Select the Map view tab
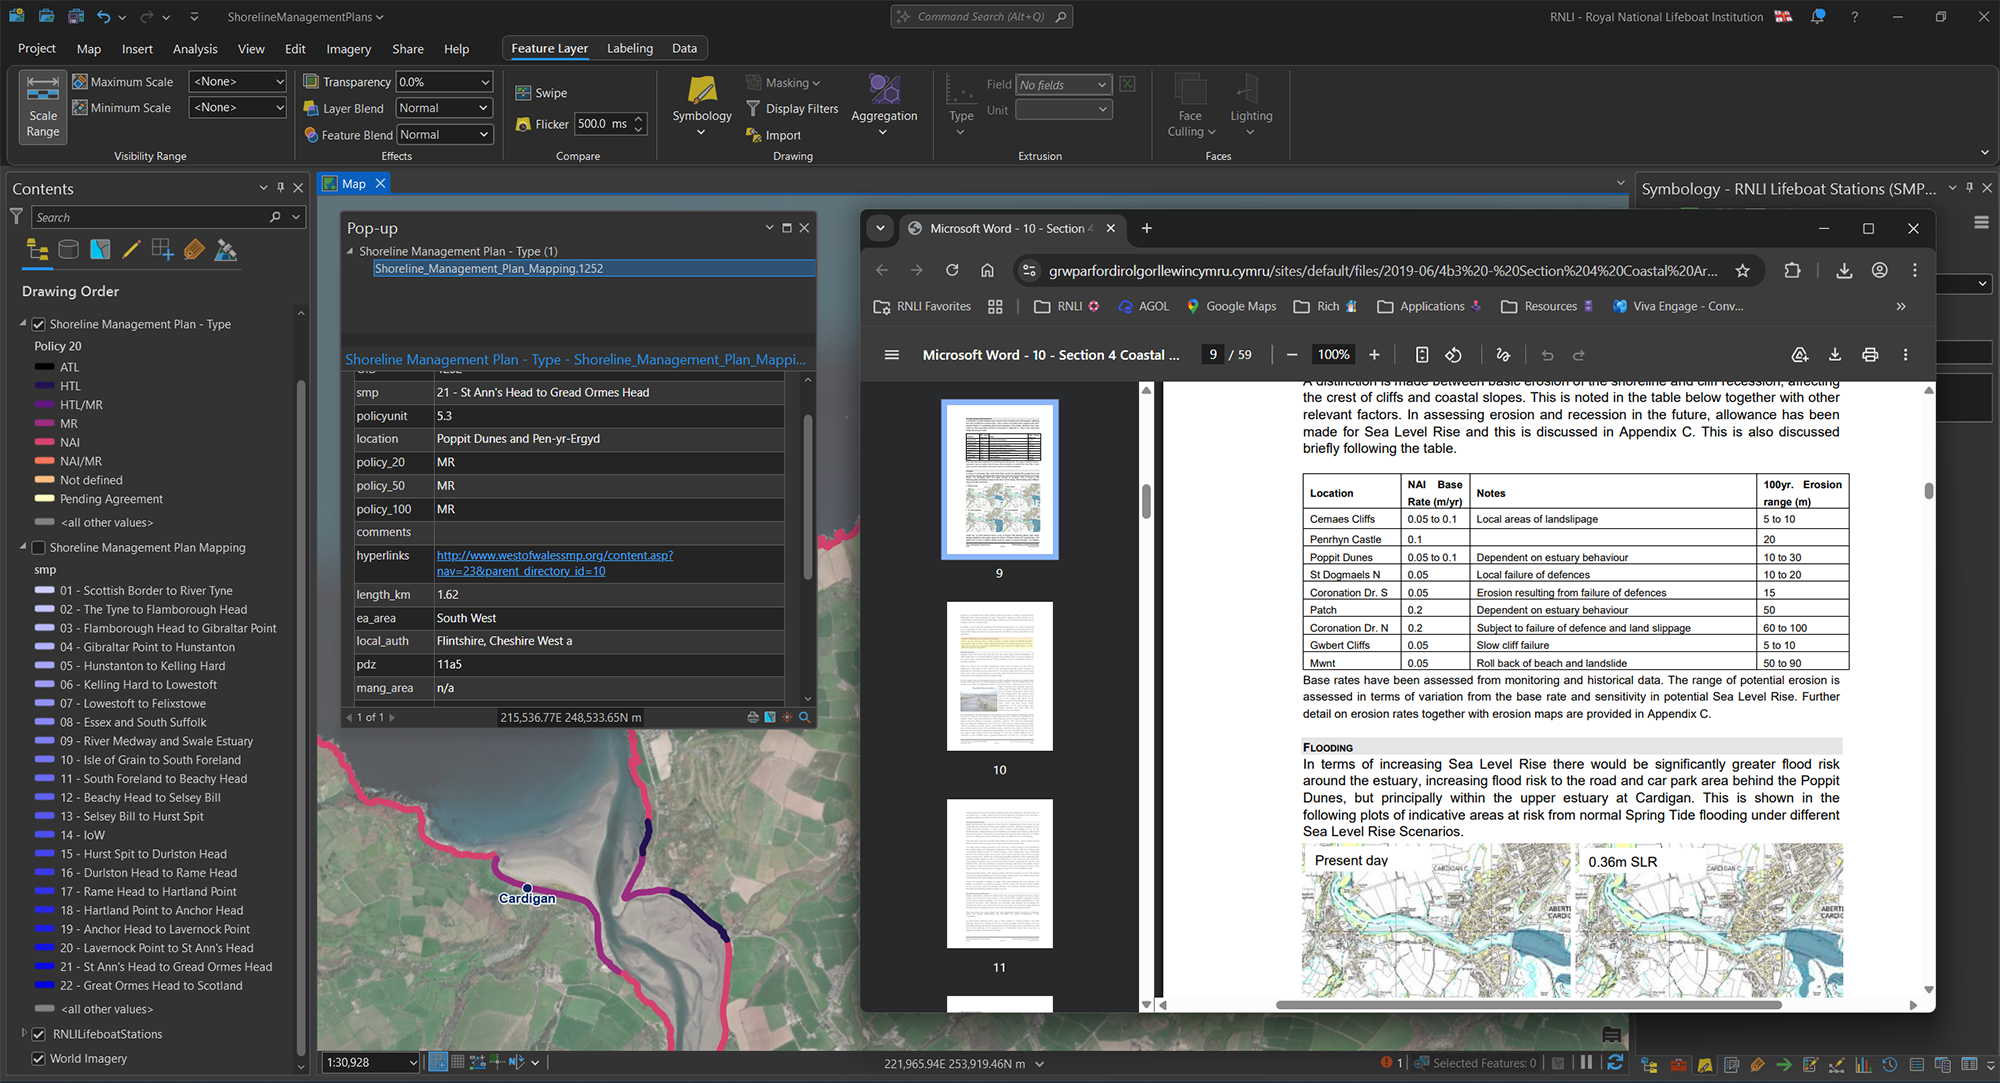The width and height of the screenshot is (2000, 1083). 354,184
